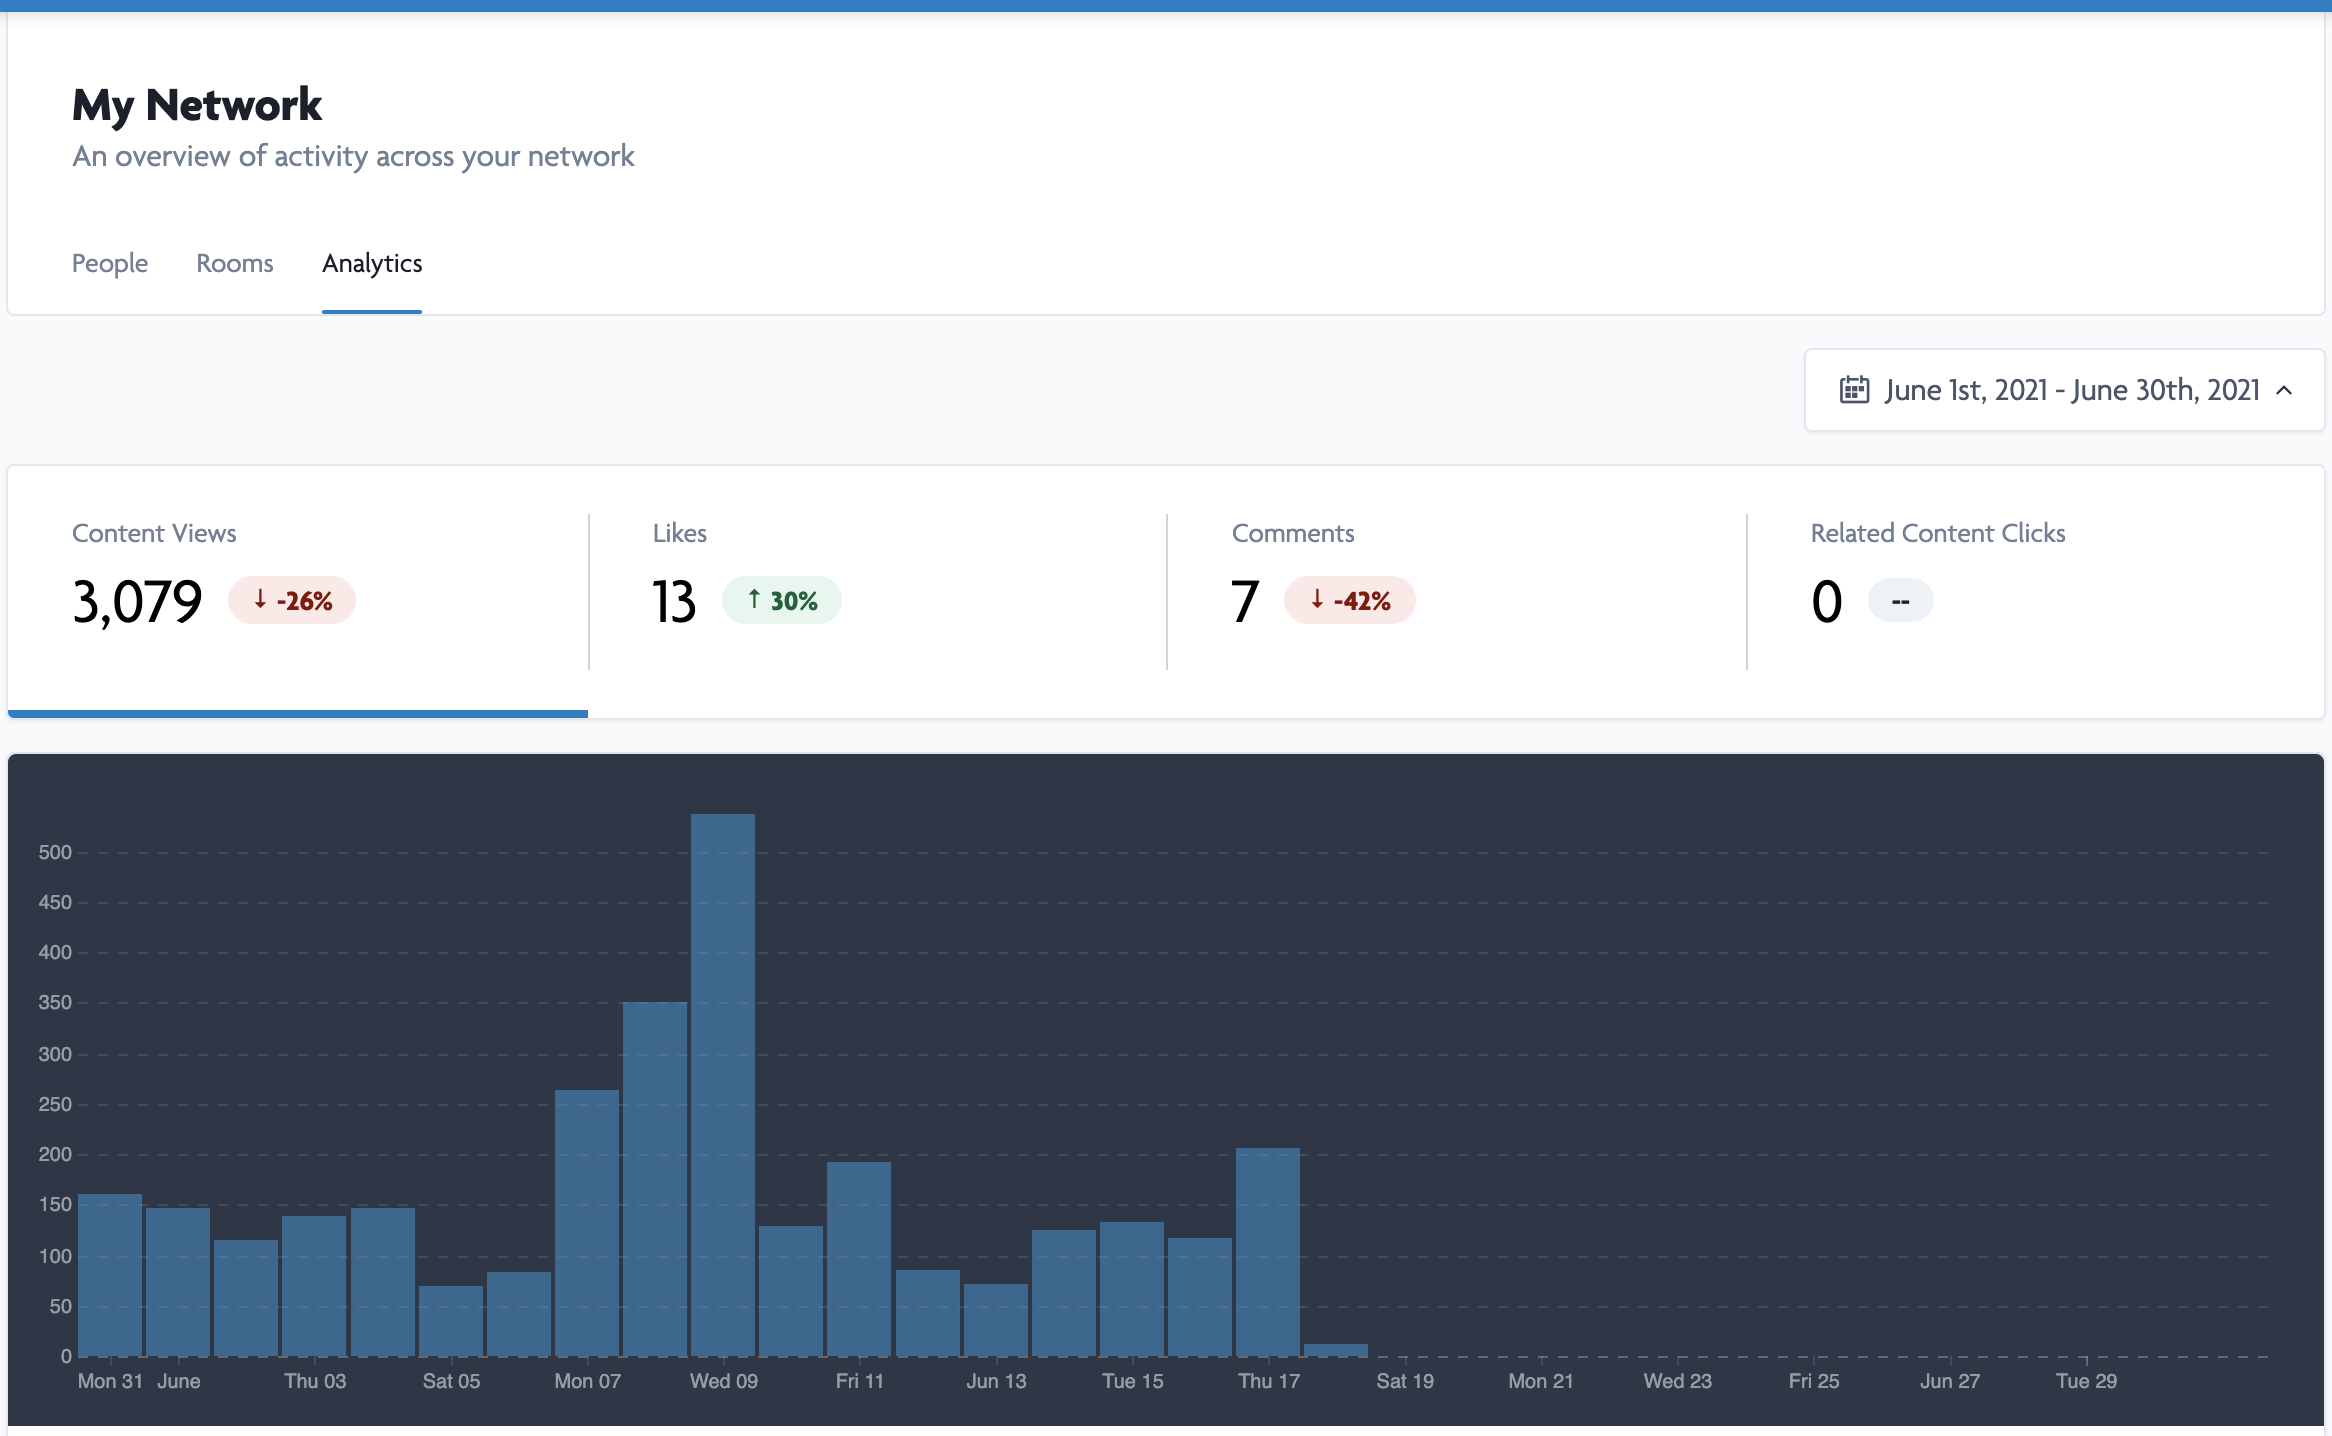Click the -42% down arrow badge

pyautogui.click(x=1350, y=601)
